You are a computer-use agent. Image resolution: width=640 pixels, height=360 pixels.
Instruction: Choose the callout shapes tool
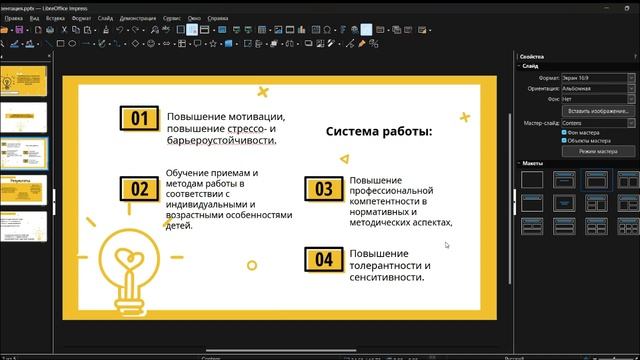197,43
